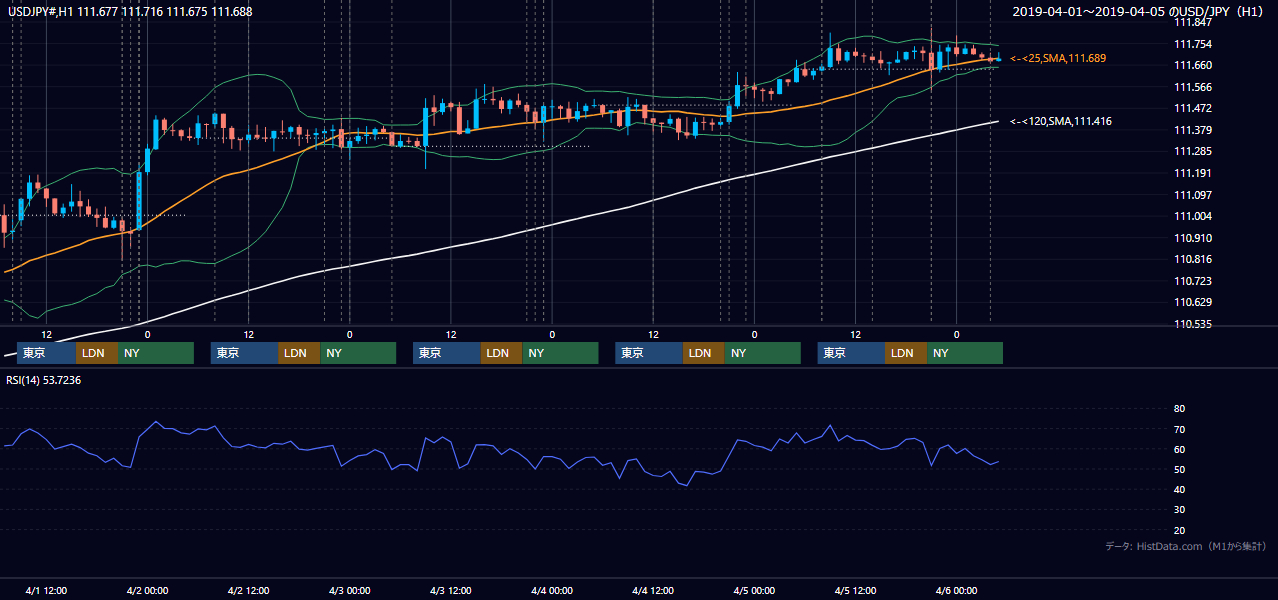Click the RSI scale value 30
This screenshot has width=1278, height=600.
tap(1179, 510)
